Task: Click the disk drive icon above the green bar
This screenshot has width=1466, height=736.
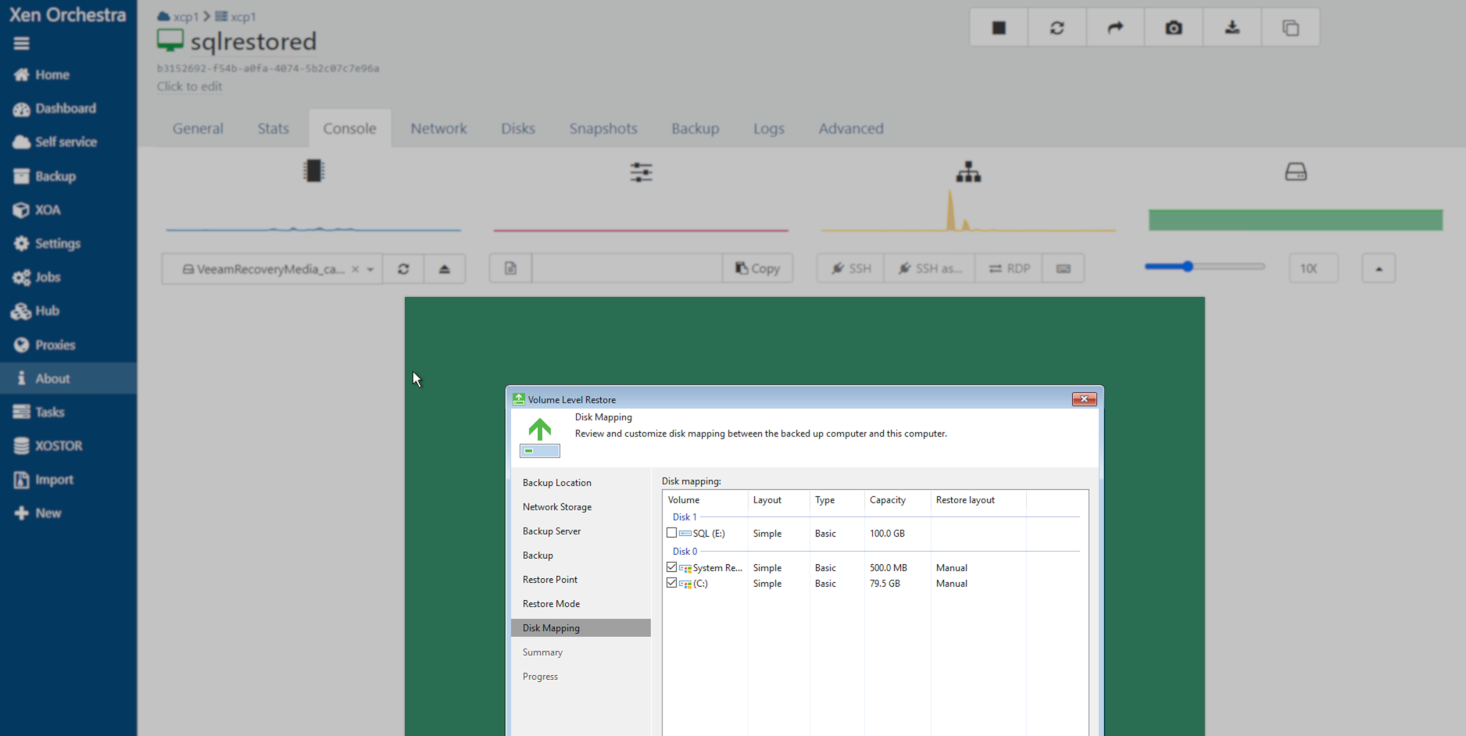Action: 1296,172
